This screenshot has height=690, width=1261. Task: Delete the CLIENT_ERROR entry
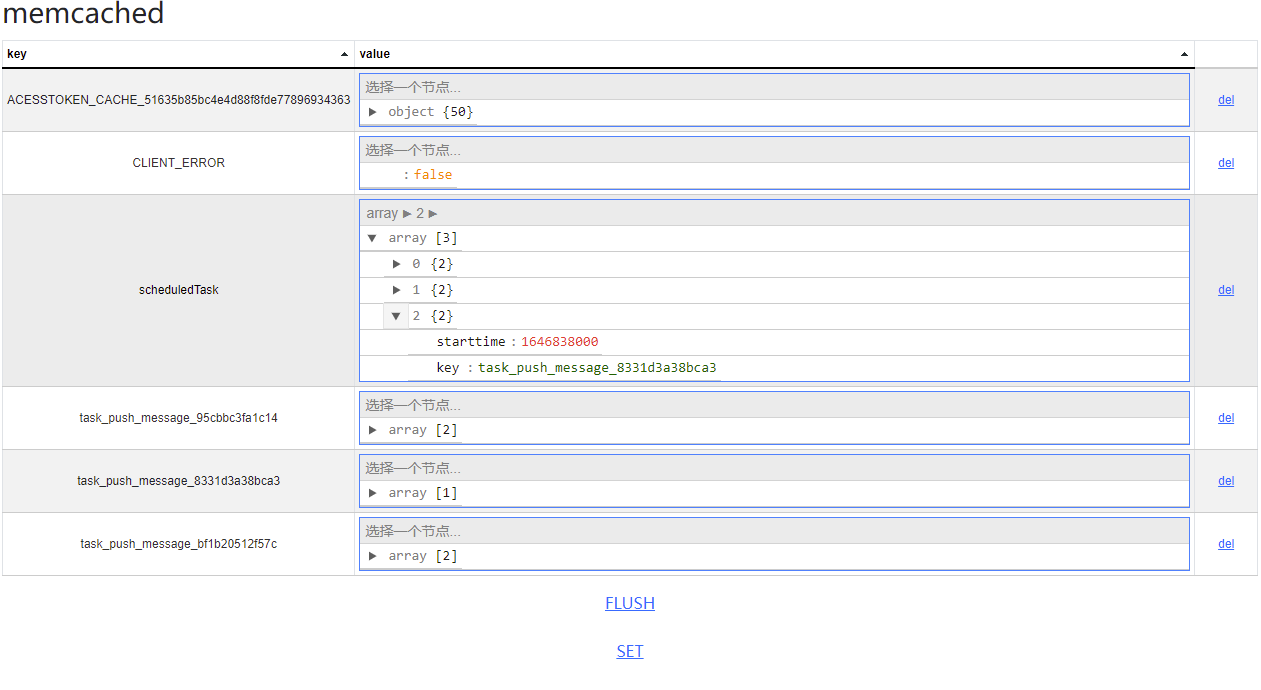tap(1226, 163)
